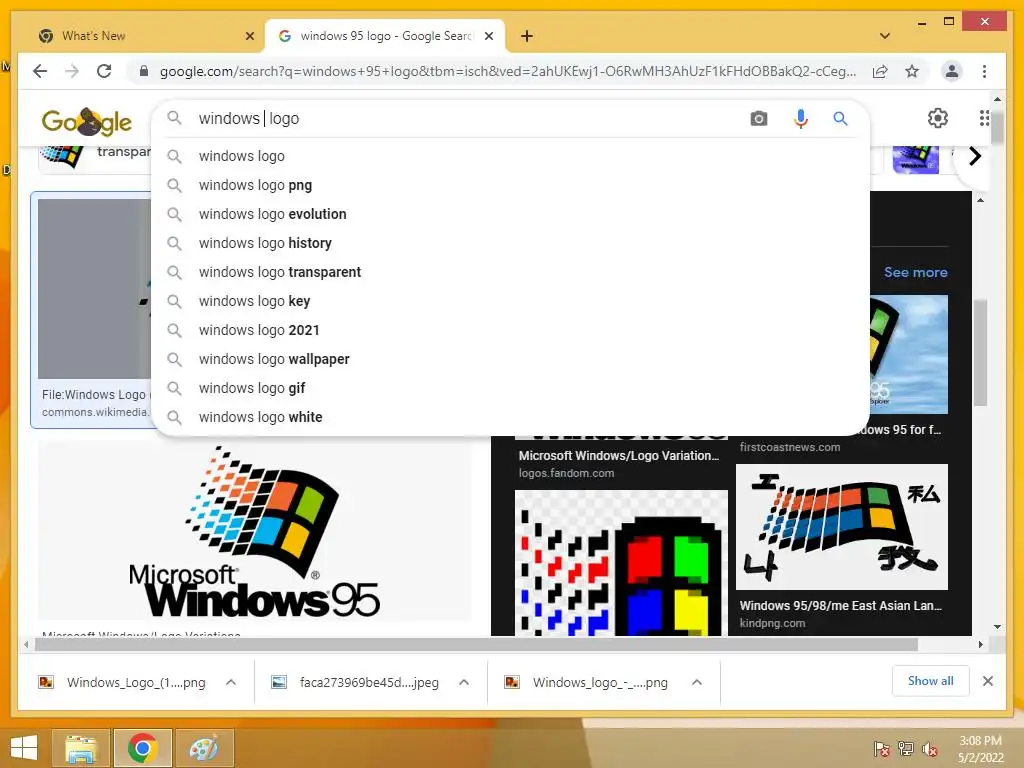Click the Google doodle logo
This screenshot has height=768, width=1024.
click(87, 121)
